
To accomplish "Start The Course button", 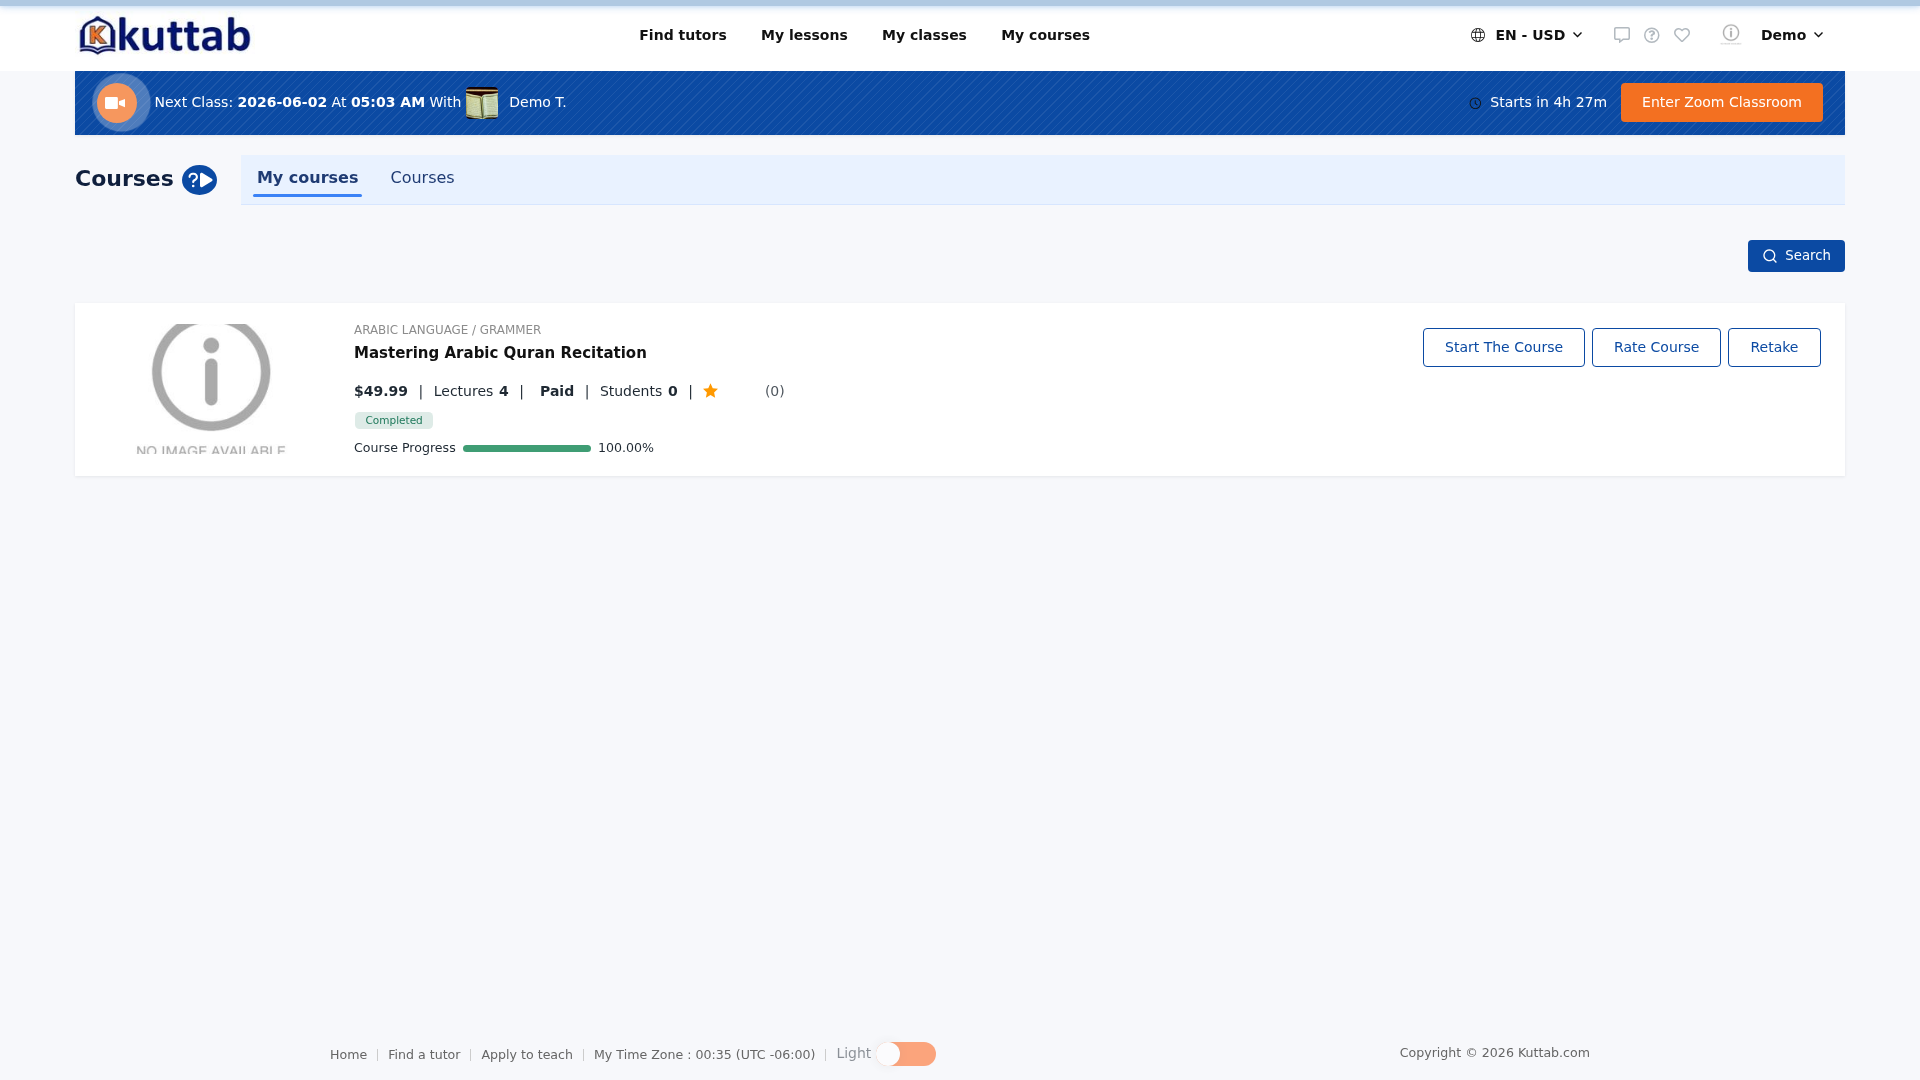I will [x=1503, y=347].
